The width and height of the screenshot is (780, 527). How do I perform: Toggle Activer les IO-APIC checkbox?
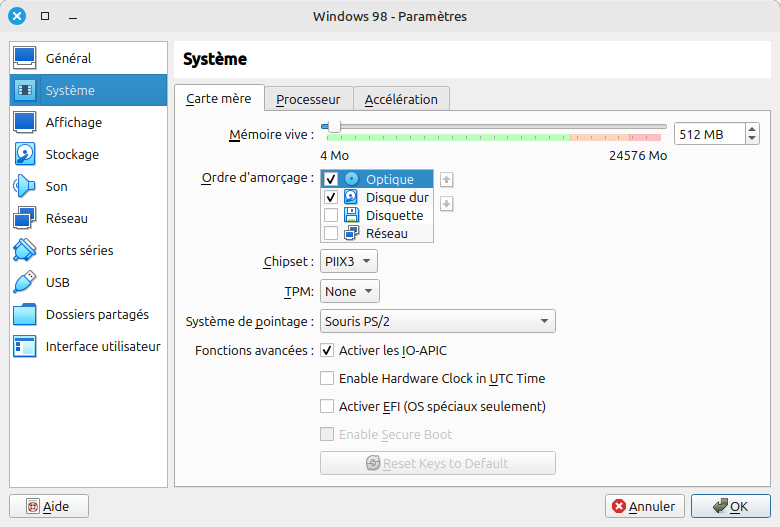click(327, 350)
